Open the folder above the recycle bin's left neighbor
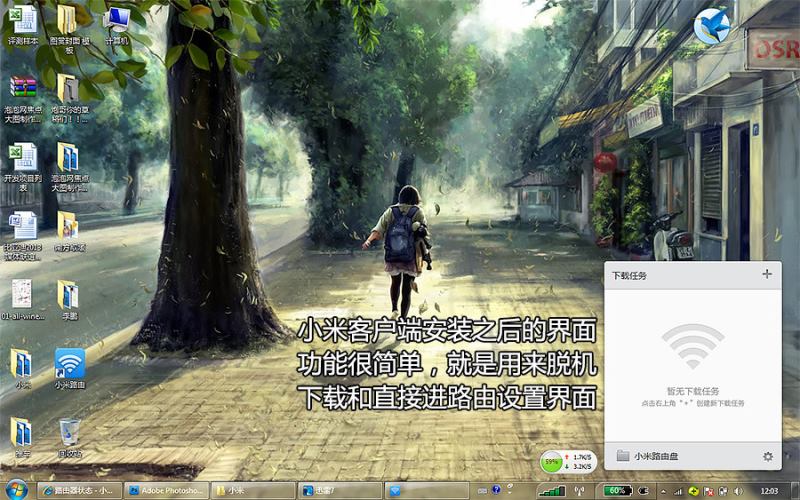800x500 pixels. [22, 368]
